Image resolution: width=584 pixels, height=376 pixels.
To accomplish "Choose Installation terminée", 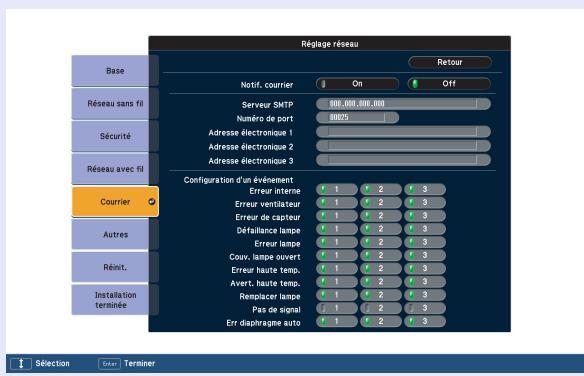I will point(115,300).
